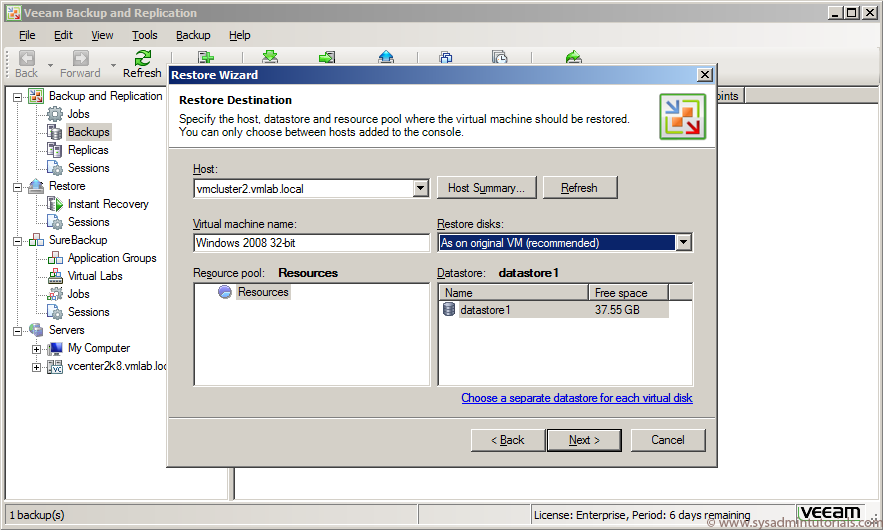Viewport: 883px width, 530px height.
Task: Proceed with the Next > button
Action: click(x=585, y=440)
